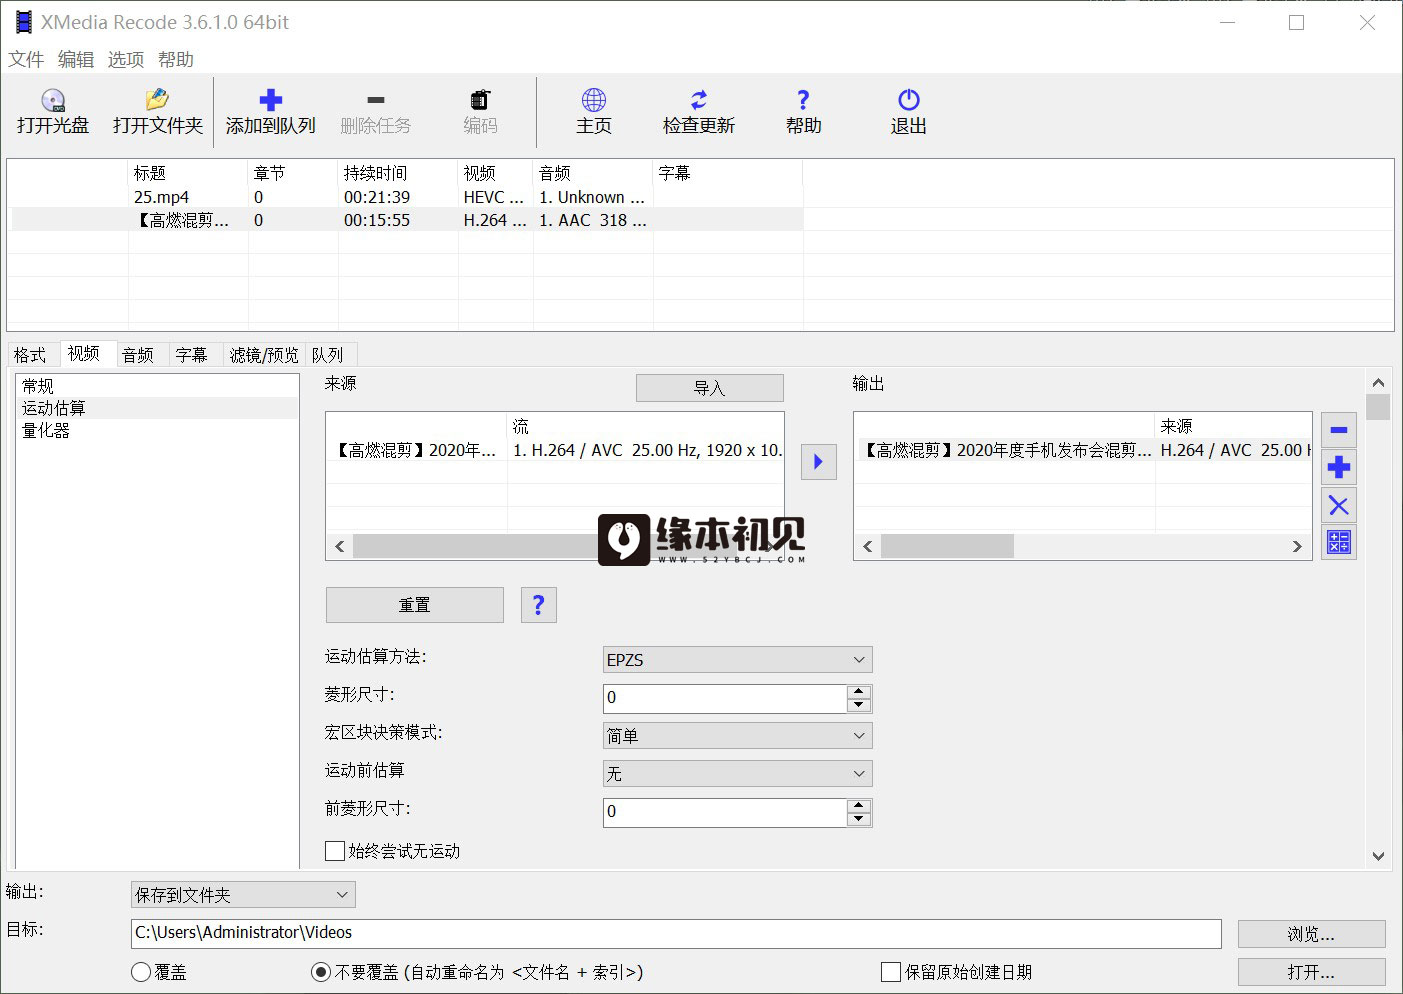Open the 文件 menu
1403x994 pixels.
coord(26,60)
